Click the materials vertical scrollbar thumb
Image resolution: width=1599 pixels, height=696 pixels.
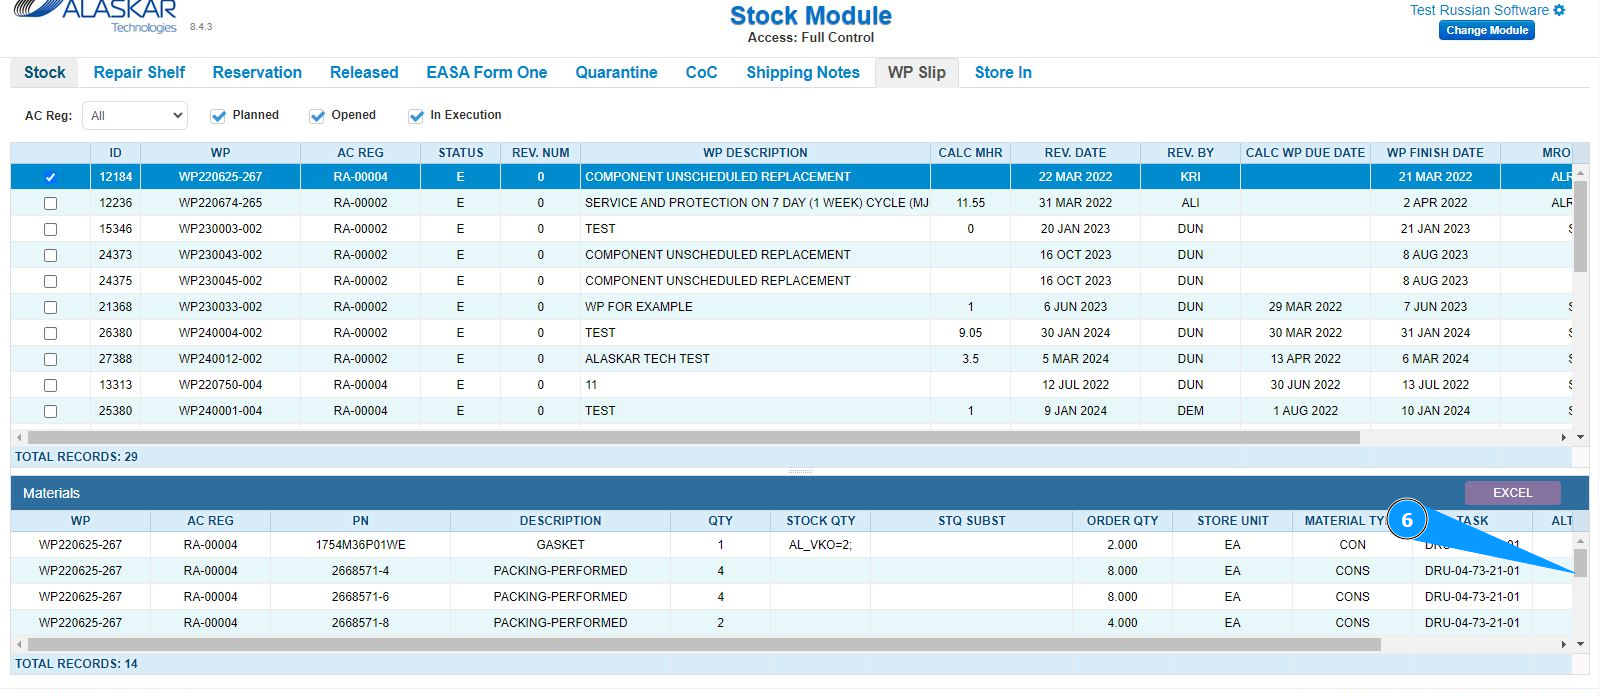pos(1580,563)
